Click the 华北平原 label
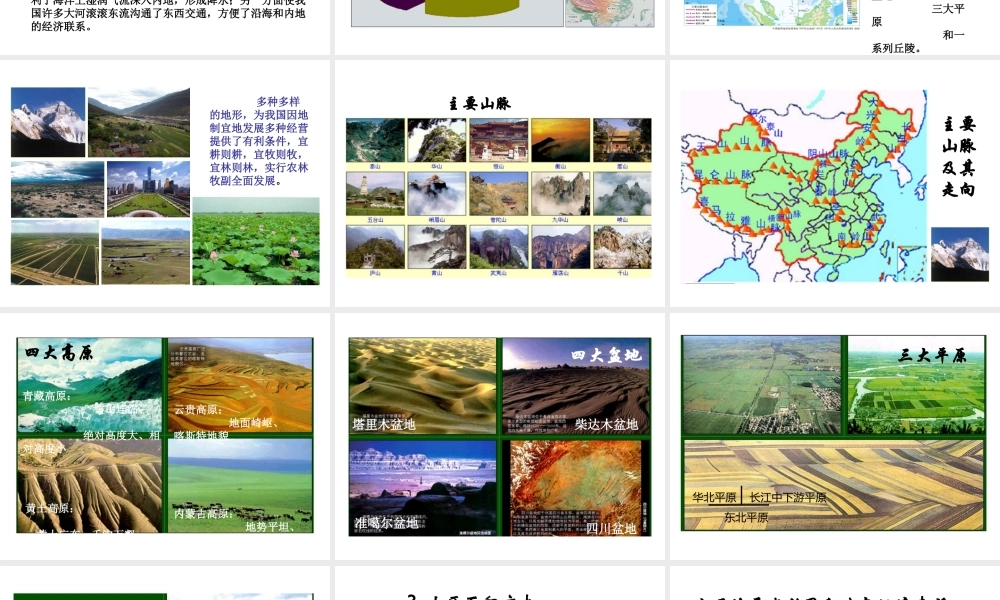 pyautogui.click(x=714, y=497)
